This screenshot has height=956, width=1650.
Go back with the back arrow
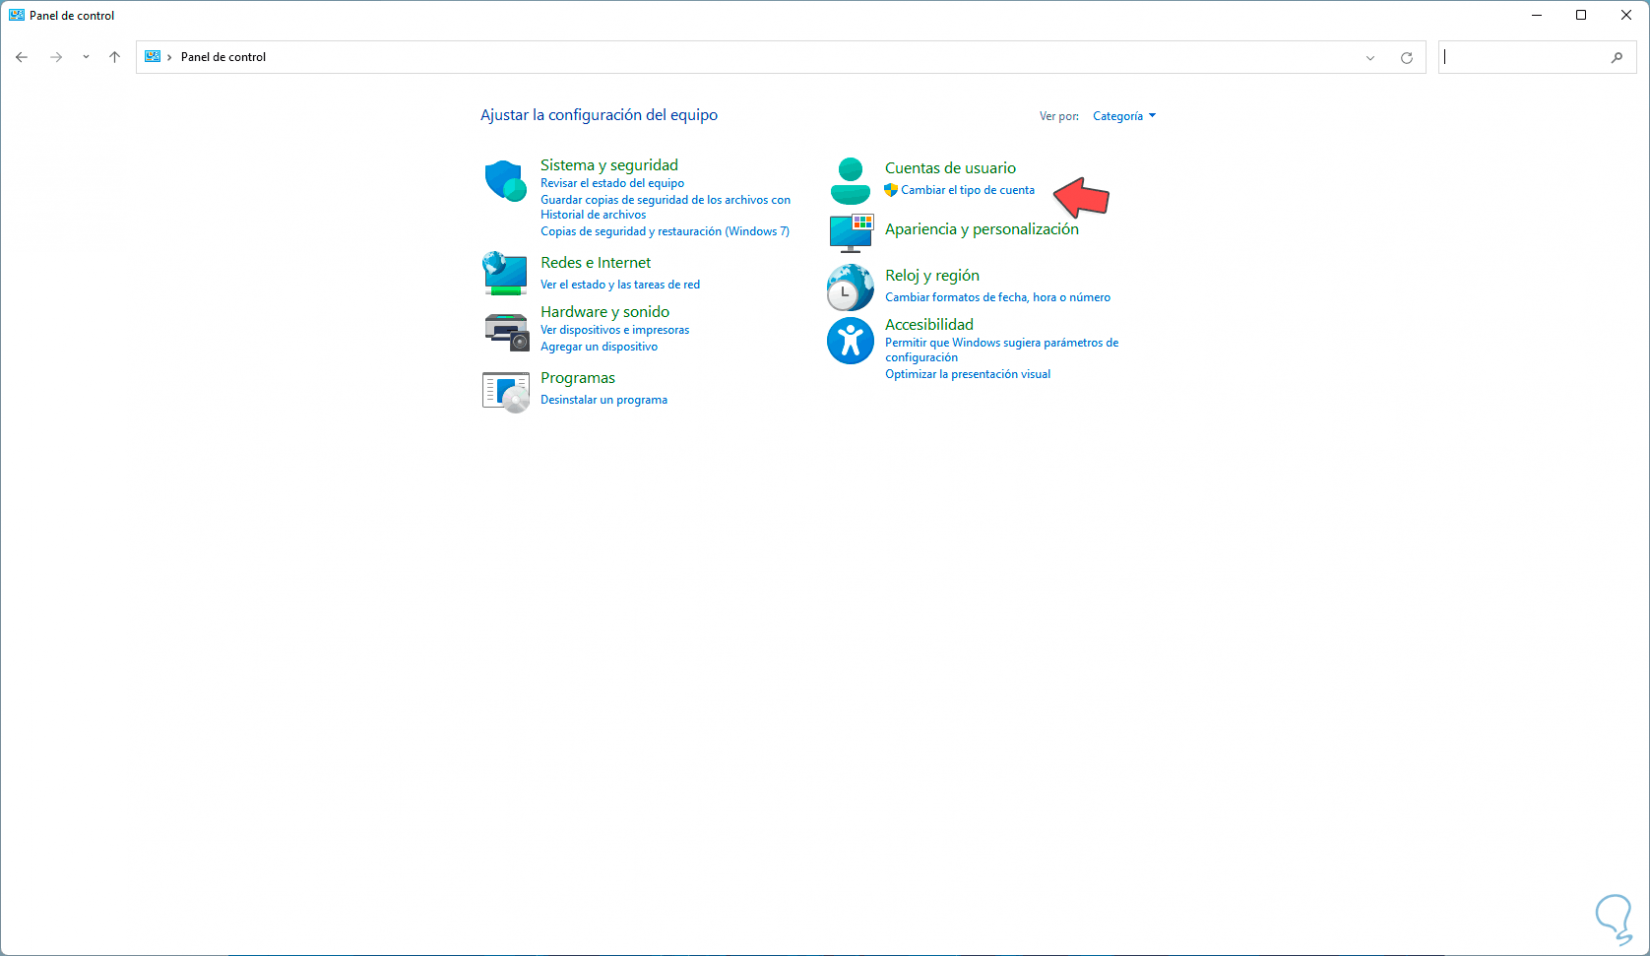click(x=22, y=57)
